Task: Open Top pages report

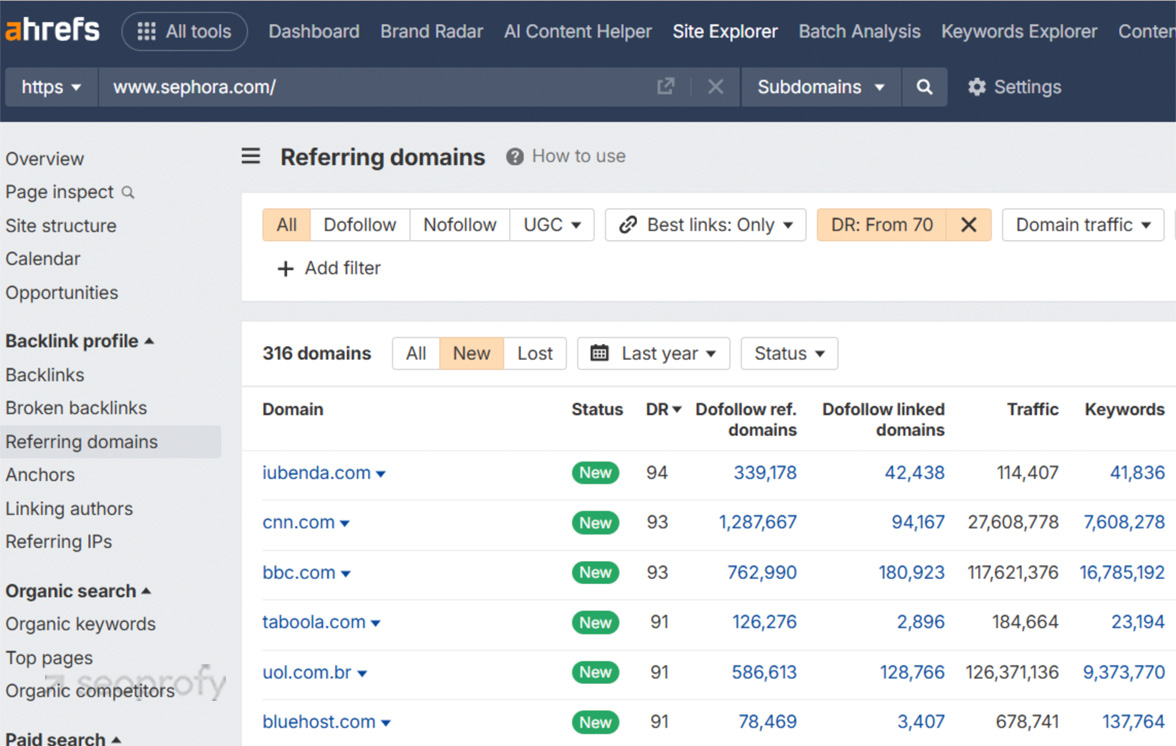Action: (49, 658)
